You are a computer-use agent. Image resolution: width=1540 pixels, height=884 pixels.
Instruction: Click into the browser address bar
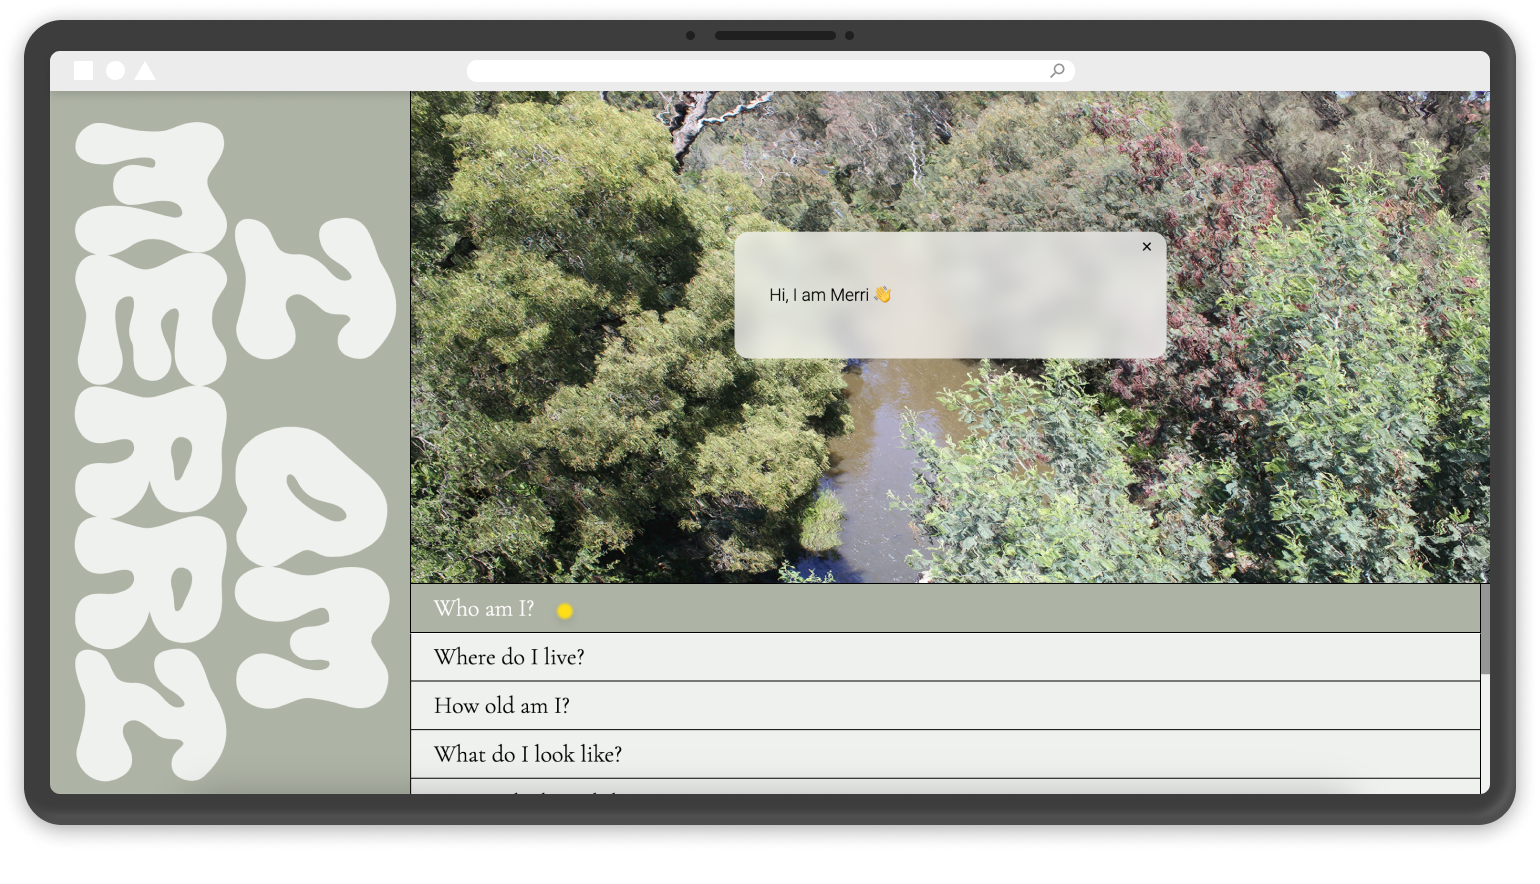pos(770,70)
